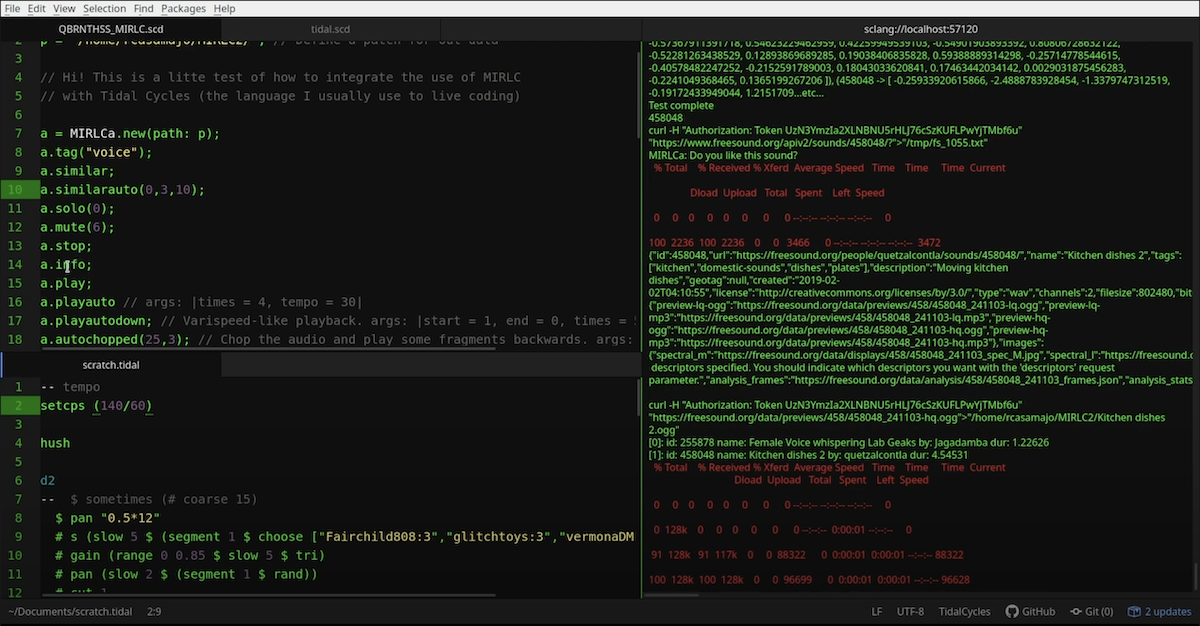Image resolution: width=1200 pixels, height=626 pixels.
Task: Click the setcps (140/60) line
Action: pyautogui.click(x=96, y=405)
